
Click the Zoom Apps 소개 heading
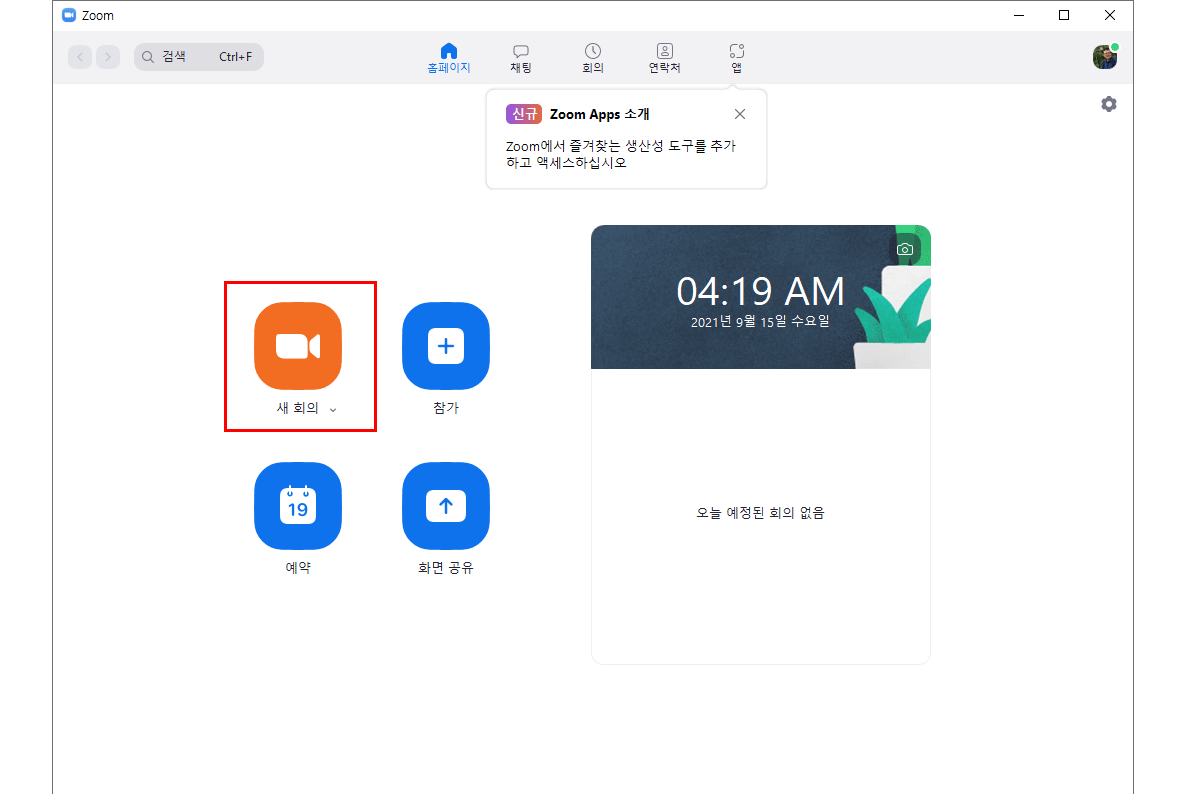point(599,114)
